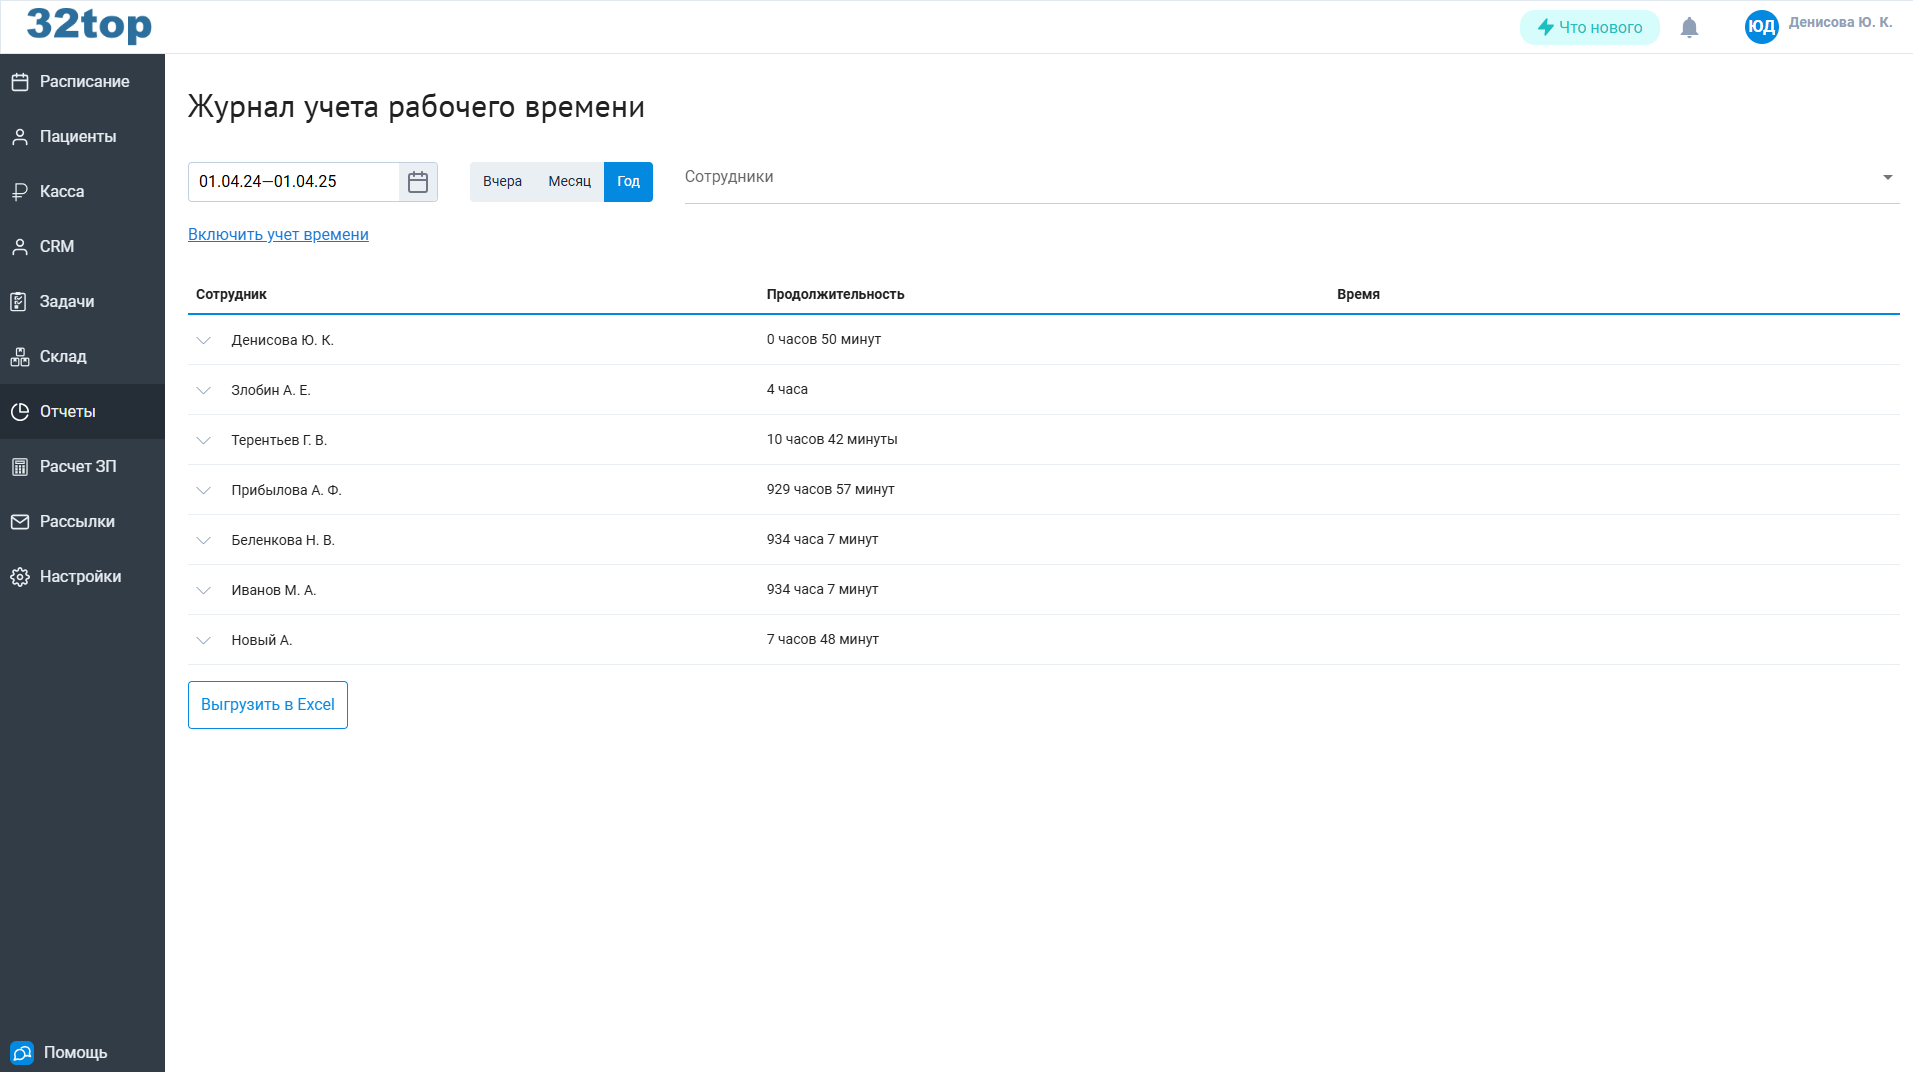Image resolution: width=1913 pixels, height=1072 pixels.
Task: Open Расчет ЗП in the sidebar
Action: [82, 467]
